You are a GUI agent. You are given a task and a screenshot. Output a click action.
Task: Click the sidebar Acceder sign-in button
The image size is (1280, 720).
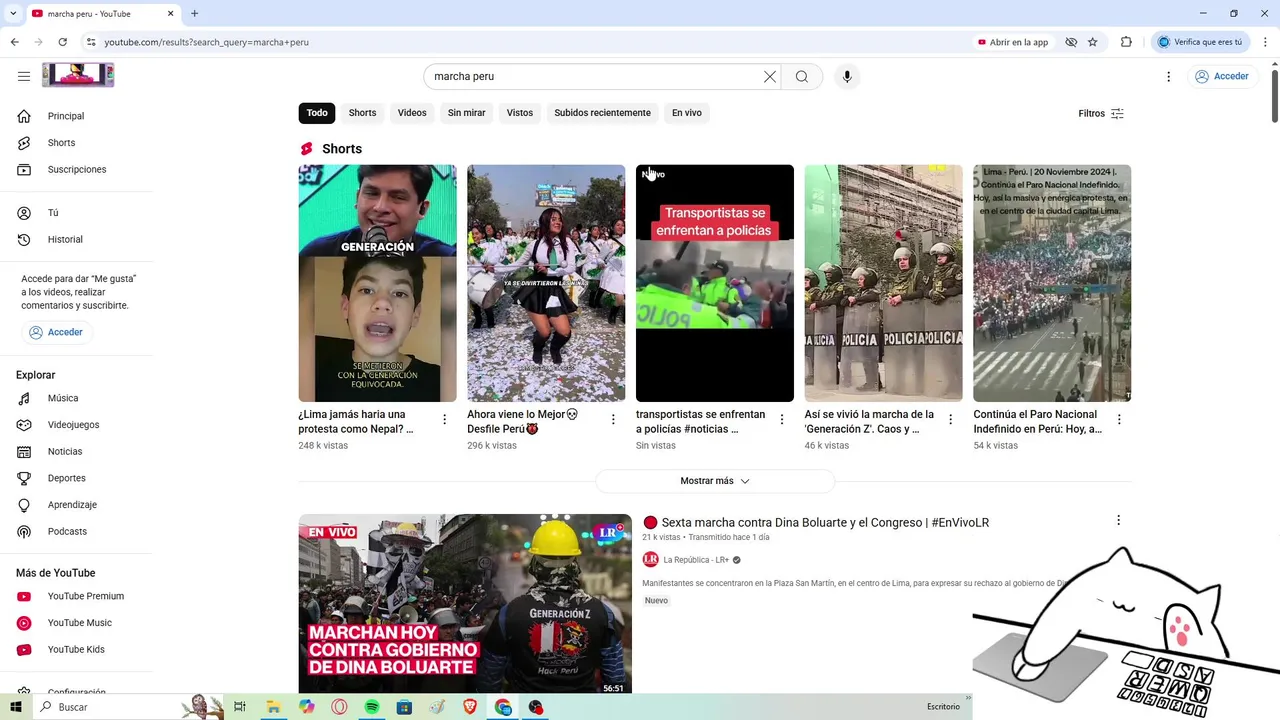point(56,332)
